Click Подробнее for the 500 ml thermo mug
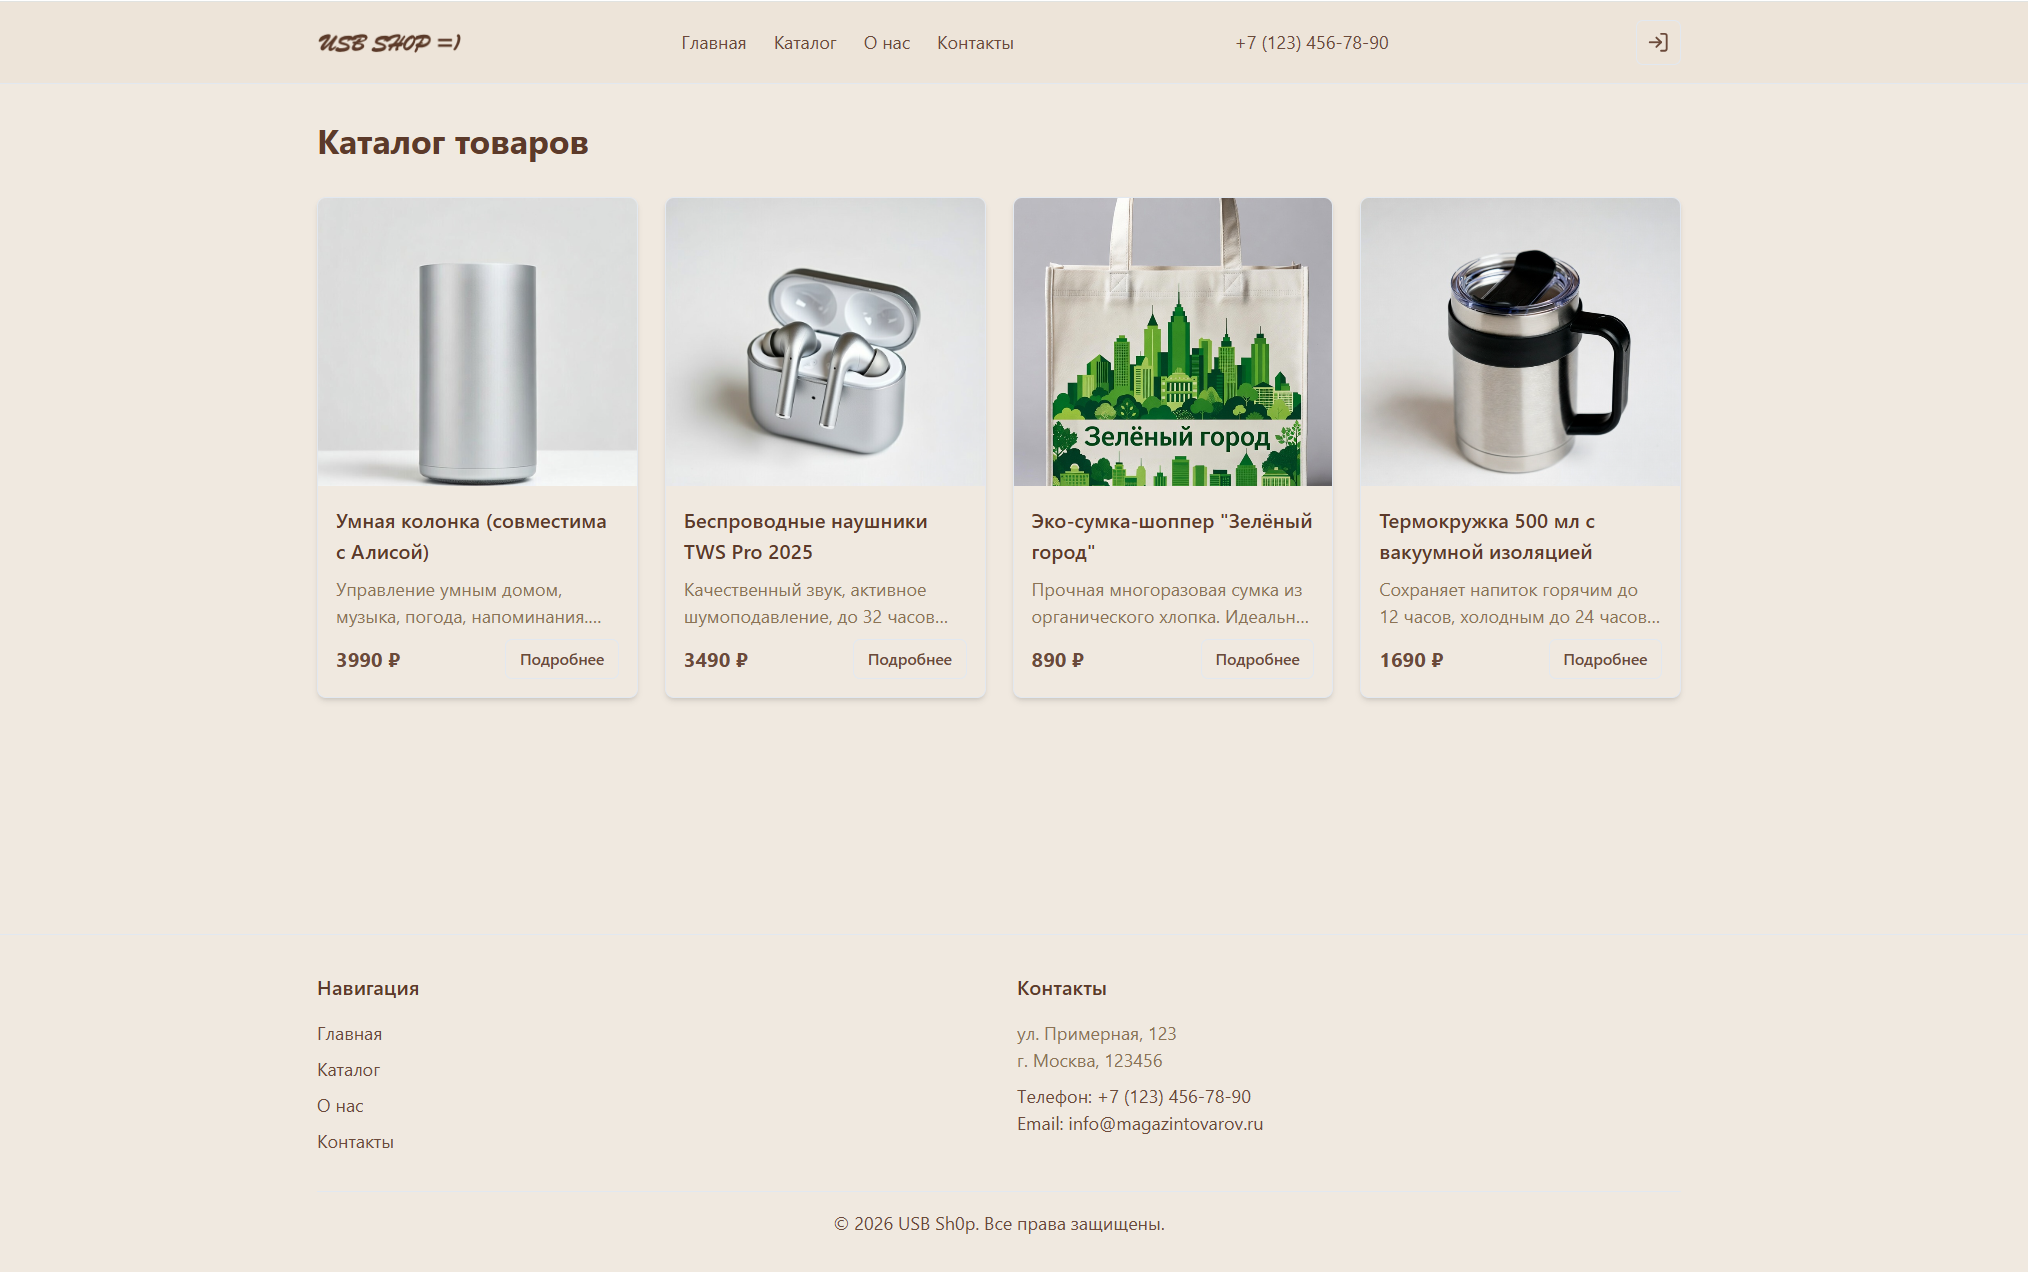Screen dimensions: 2028x1272 (1605, 660)
